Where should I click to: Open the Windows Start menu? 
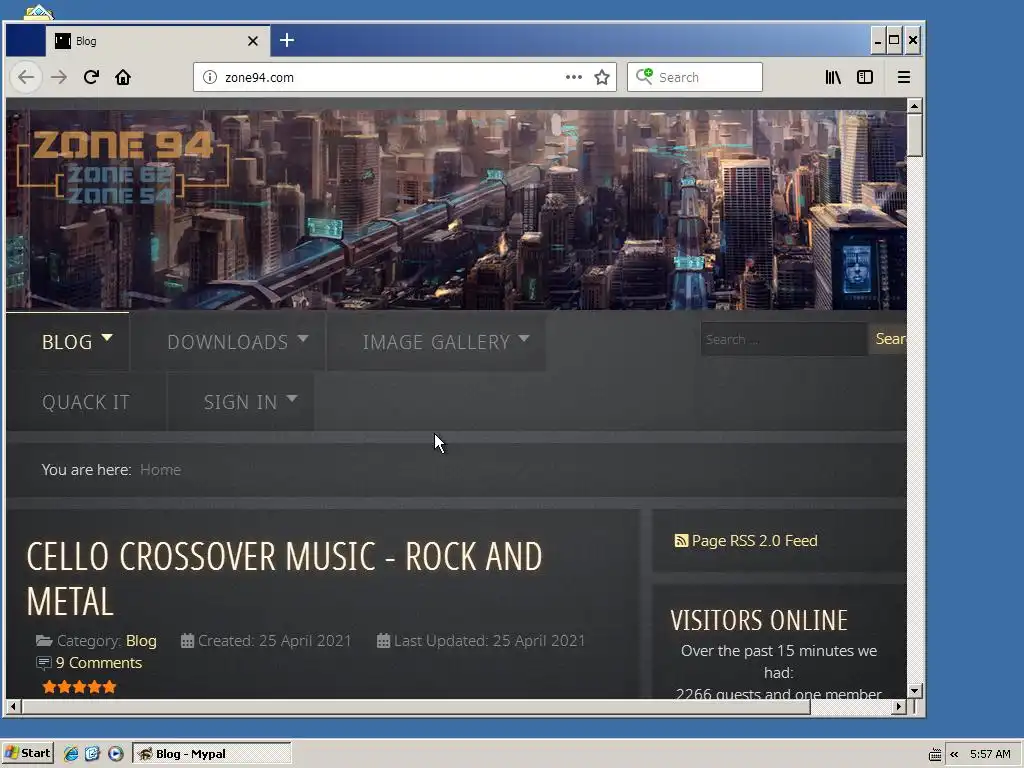pos(27,753)
